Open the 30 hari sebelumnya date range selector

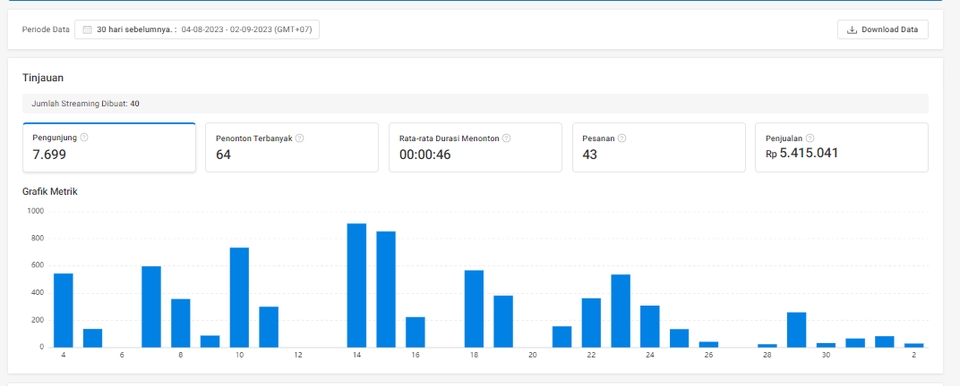197,29
